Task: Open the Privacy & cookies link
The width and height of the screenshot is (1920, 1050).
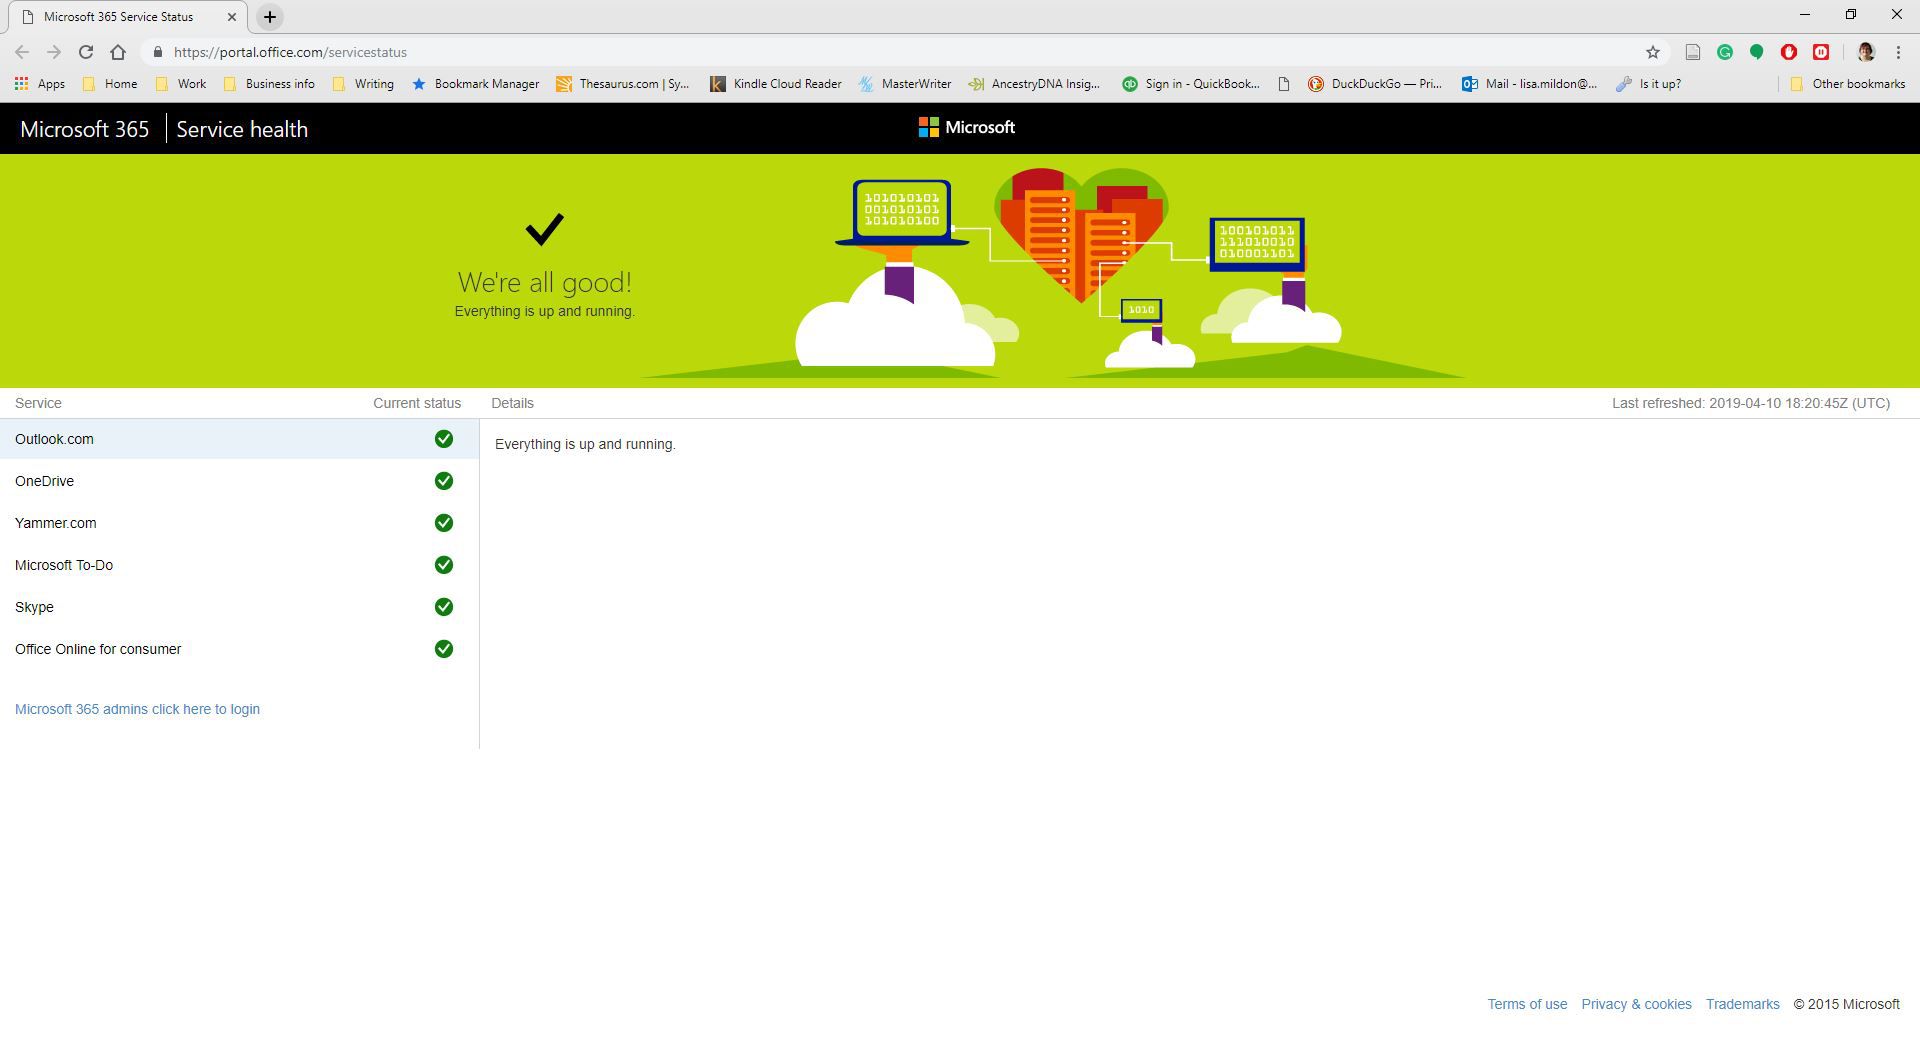Action: [1636, 1004]
